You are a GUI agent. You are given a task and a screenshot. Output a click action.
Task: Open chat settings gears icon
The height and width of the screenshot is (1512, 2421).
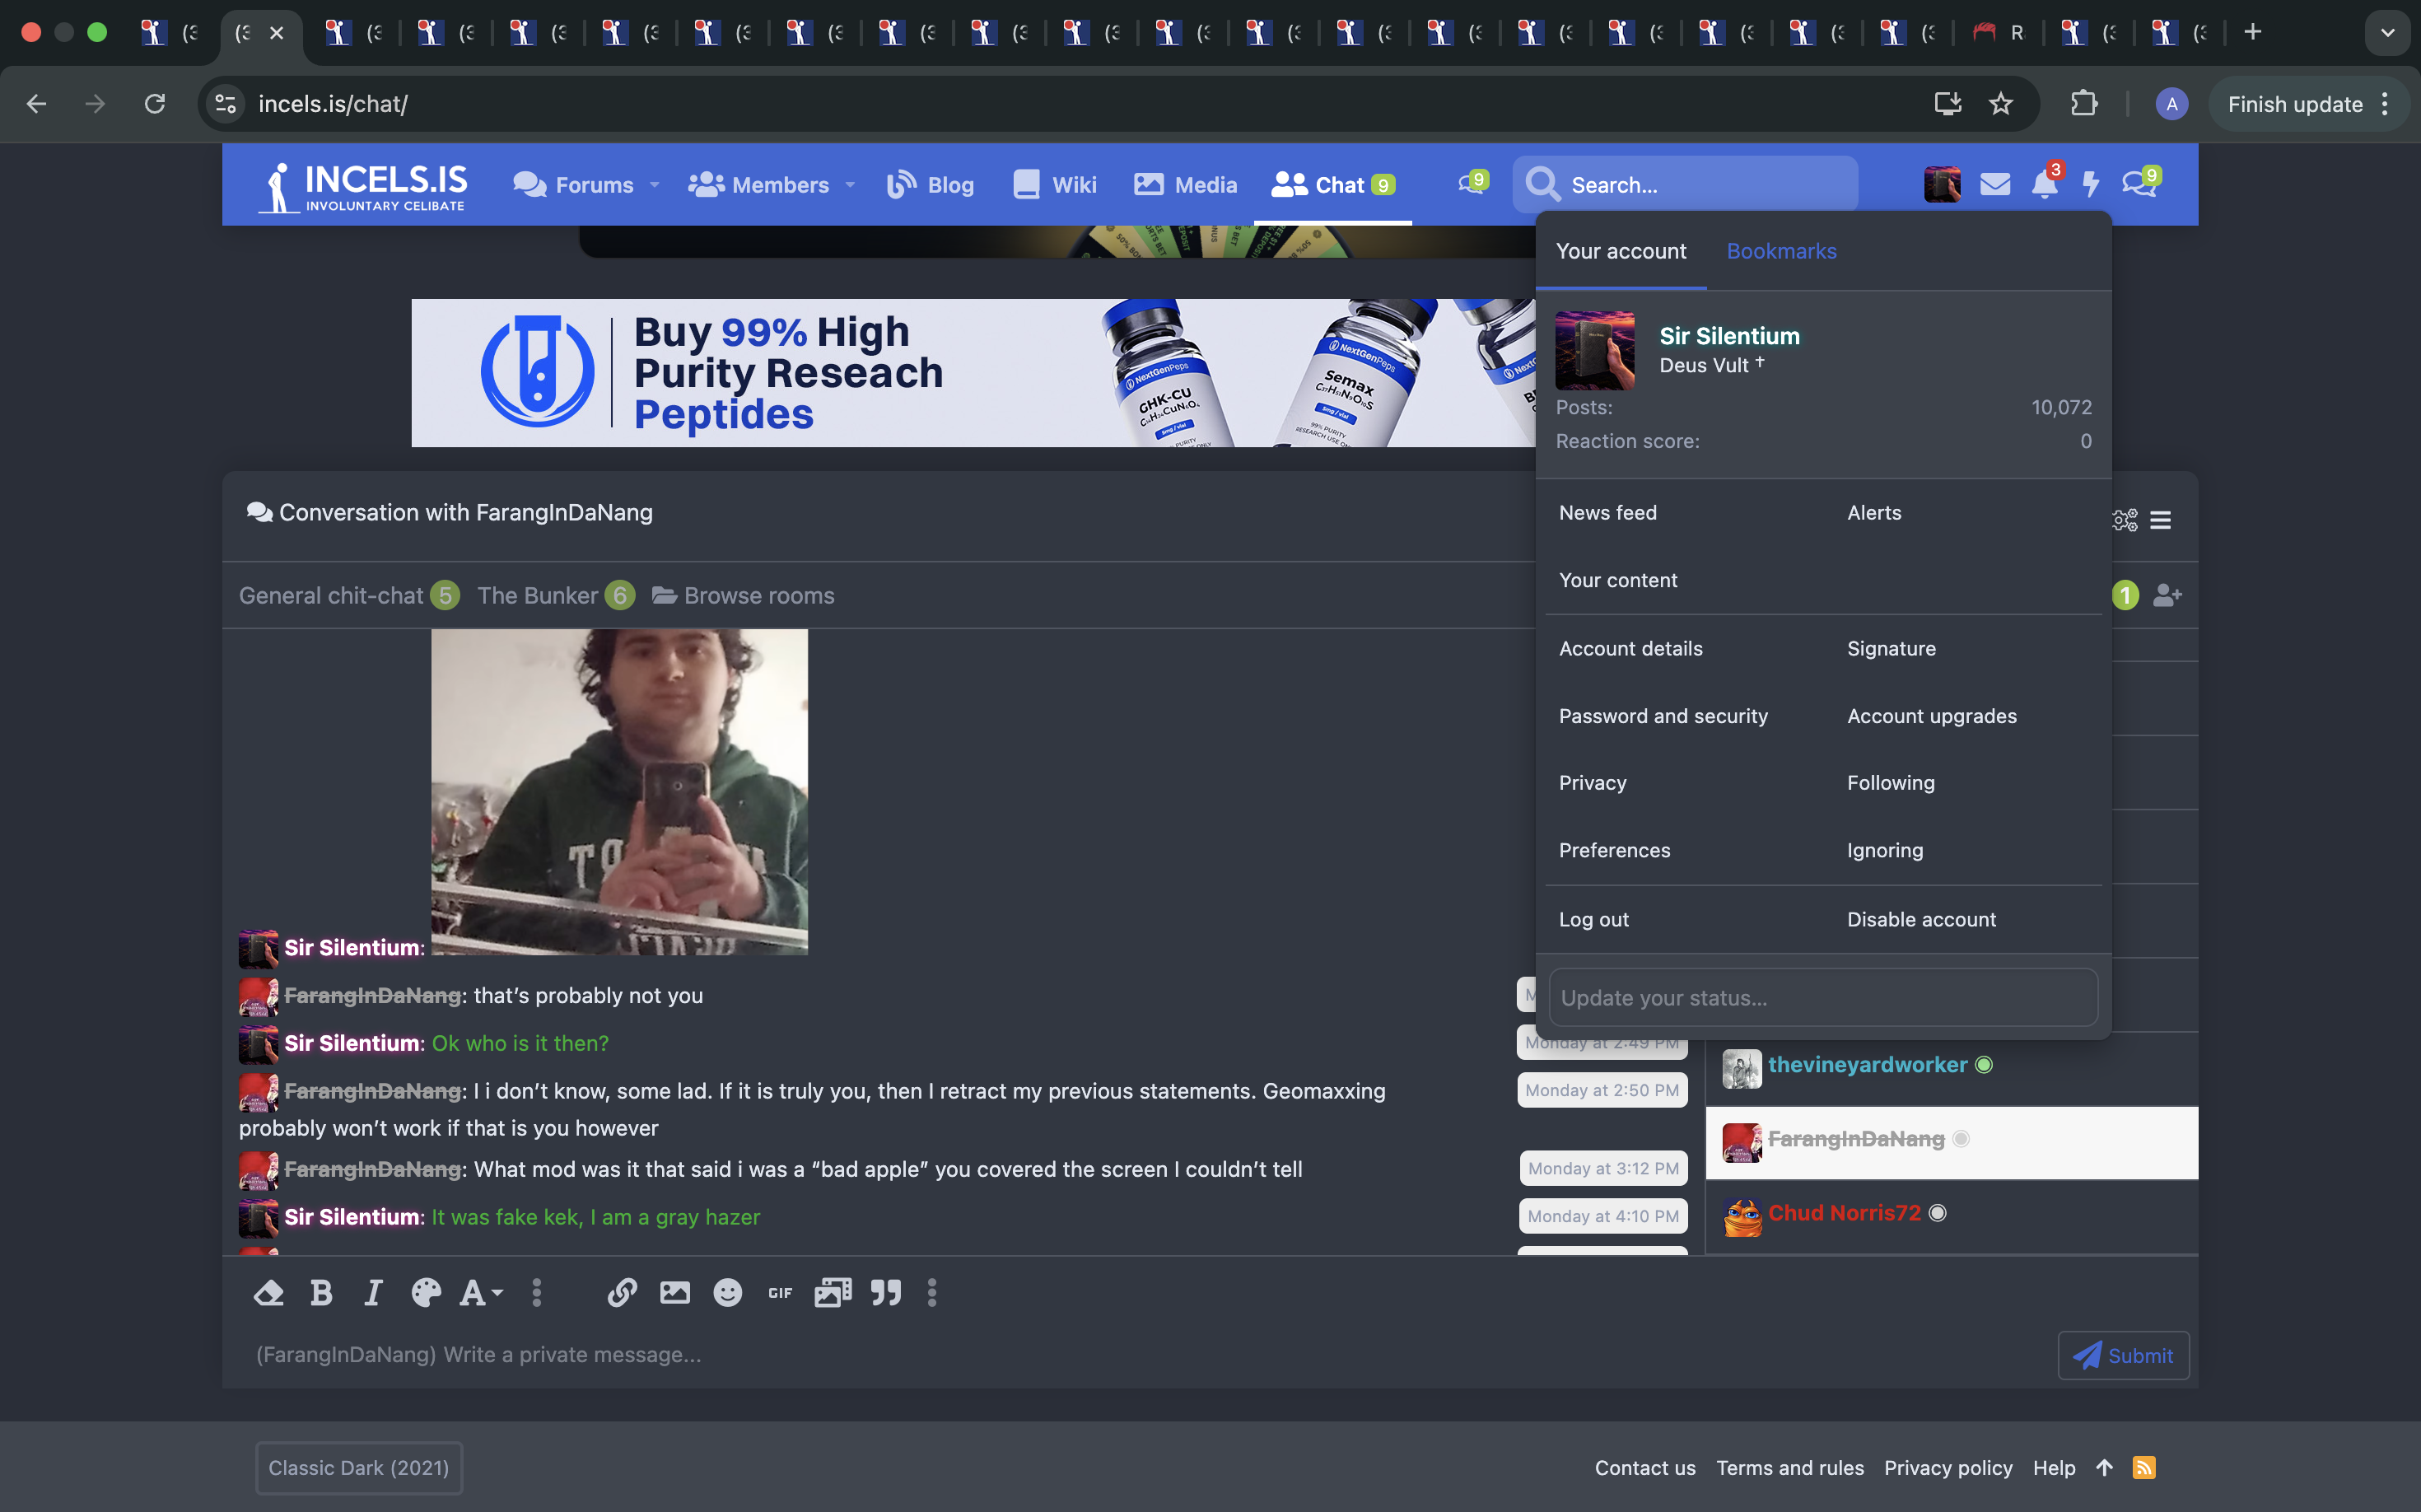click(x=2125, y=520)
